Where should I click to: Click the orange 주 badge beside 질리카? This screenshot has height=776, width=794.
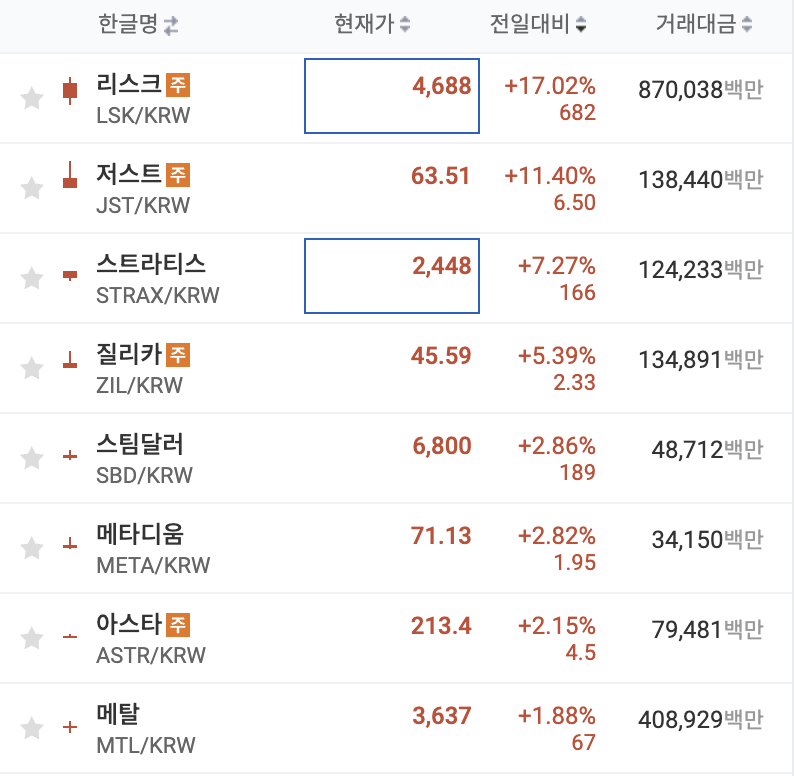(x=178, y=355)
